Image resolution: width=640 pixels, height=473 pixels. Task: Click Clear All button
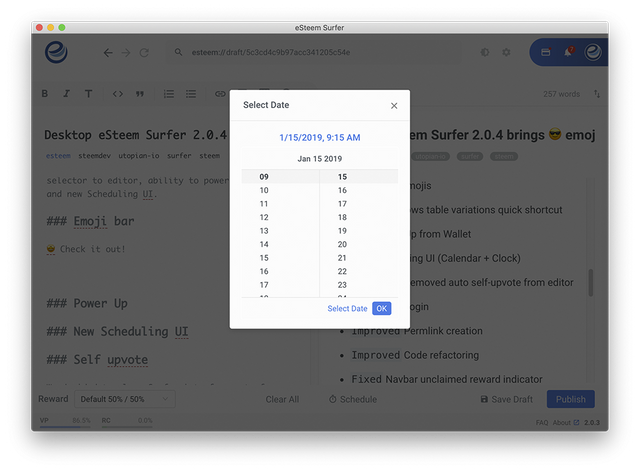(282, 399)
